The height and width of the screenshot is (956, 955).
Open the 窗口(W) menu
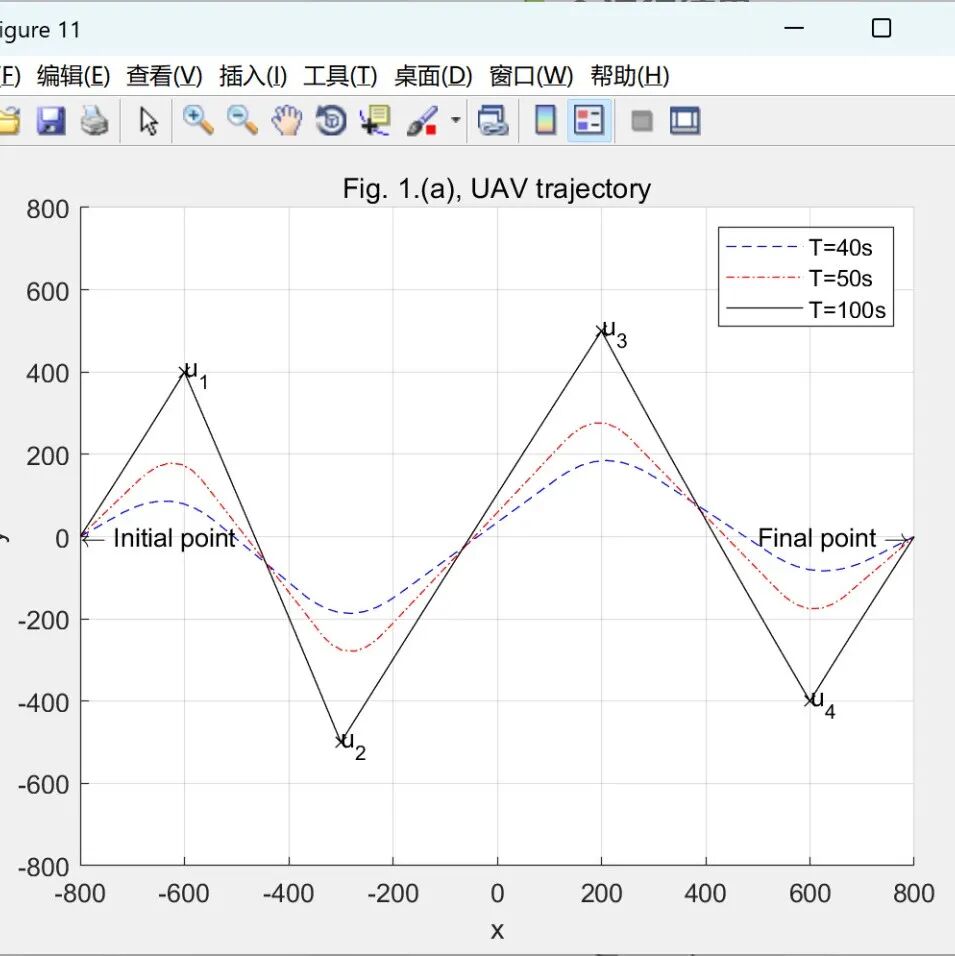[x=531, y=76]
